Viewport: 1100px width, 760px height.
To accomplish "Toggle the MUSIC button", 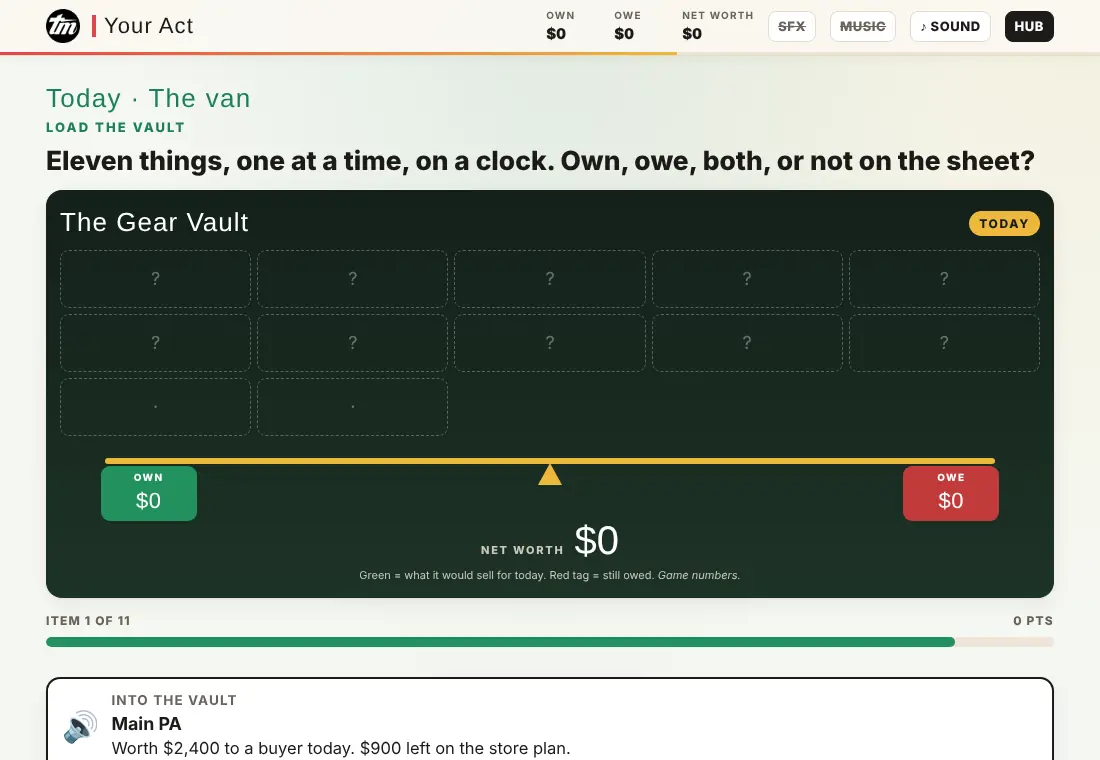I will [x=862, y=27].
